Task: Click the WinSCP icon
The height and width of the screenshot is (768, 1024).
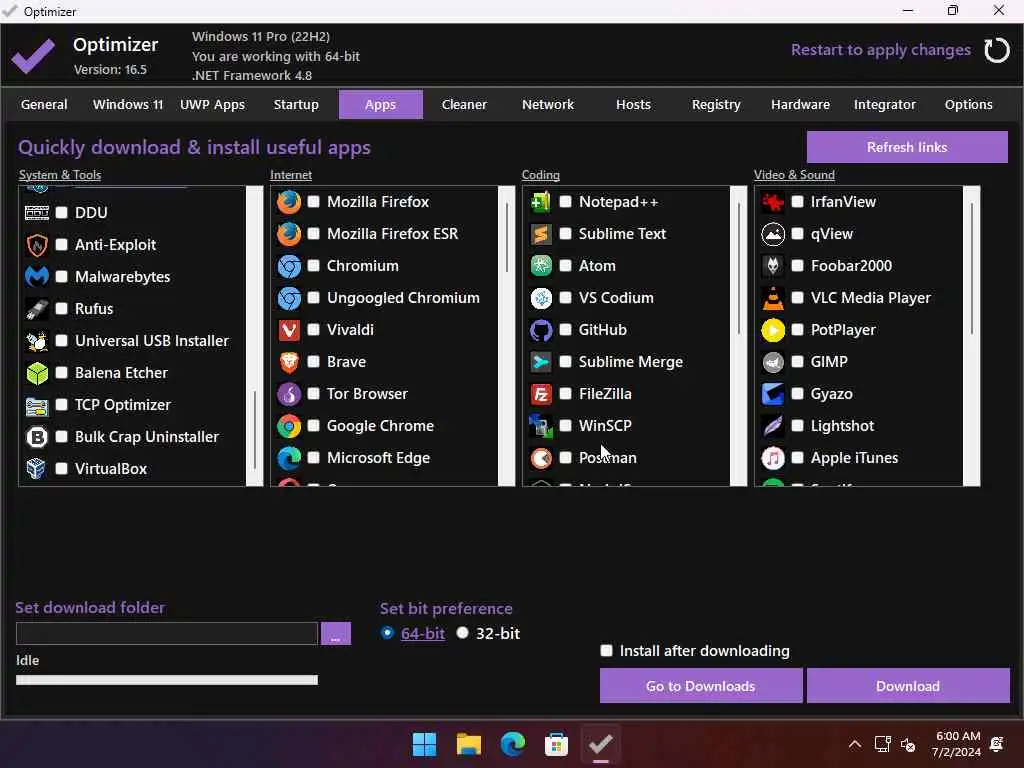Action: point(541,426)
